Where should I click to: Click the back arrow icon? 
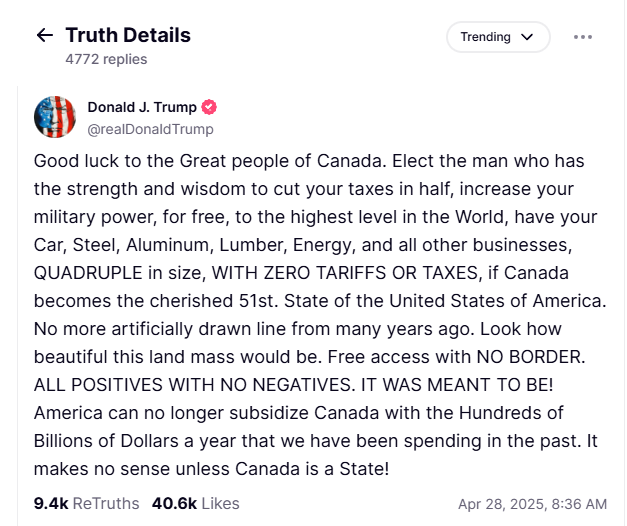tap(44, 36)
